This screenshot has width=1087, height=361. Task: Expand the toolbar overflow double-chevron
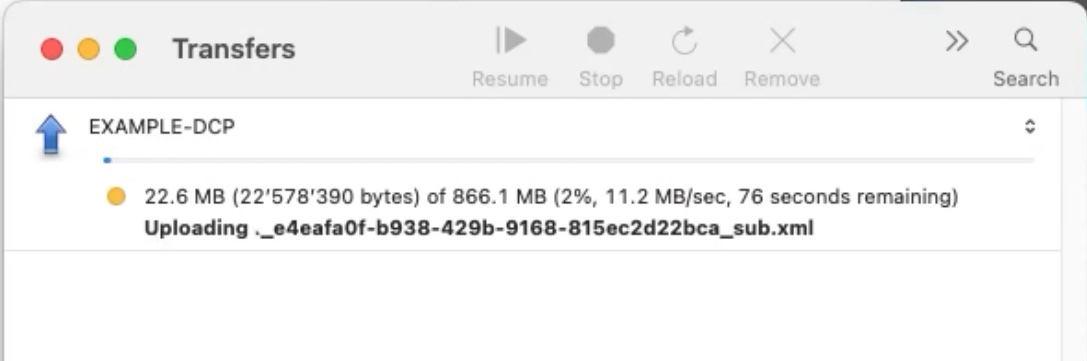[x=957, y=42]
